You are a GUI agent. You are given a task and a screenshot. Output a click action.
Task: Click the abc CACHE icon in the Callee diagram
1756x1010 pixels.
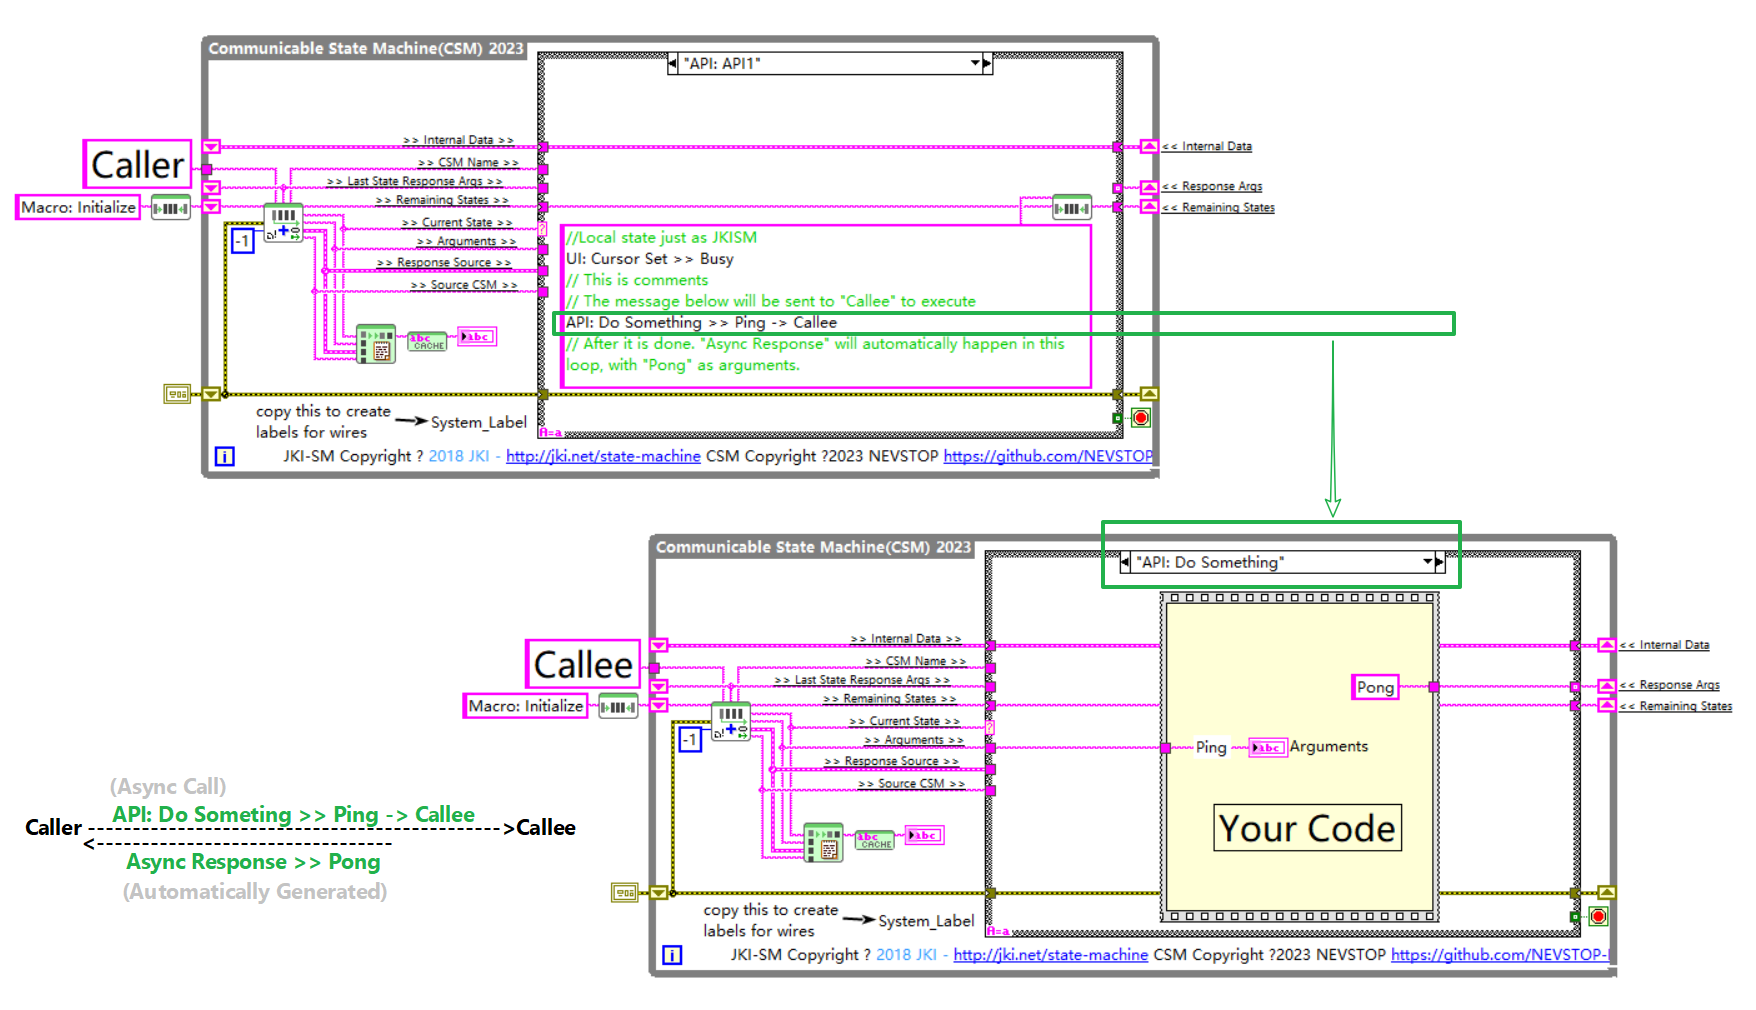pos(874,838)
